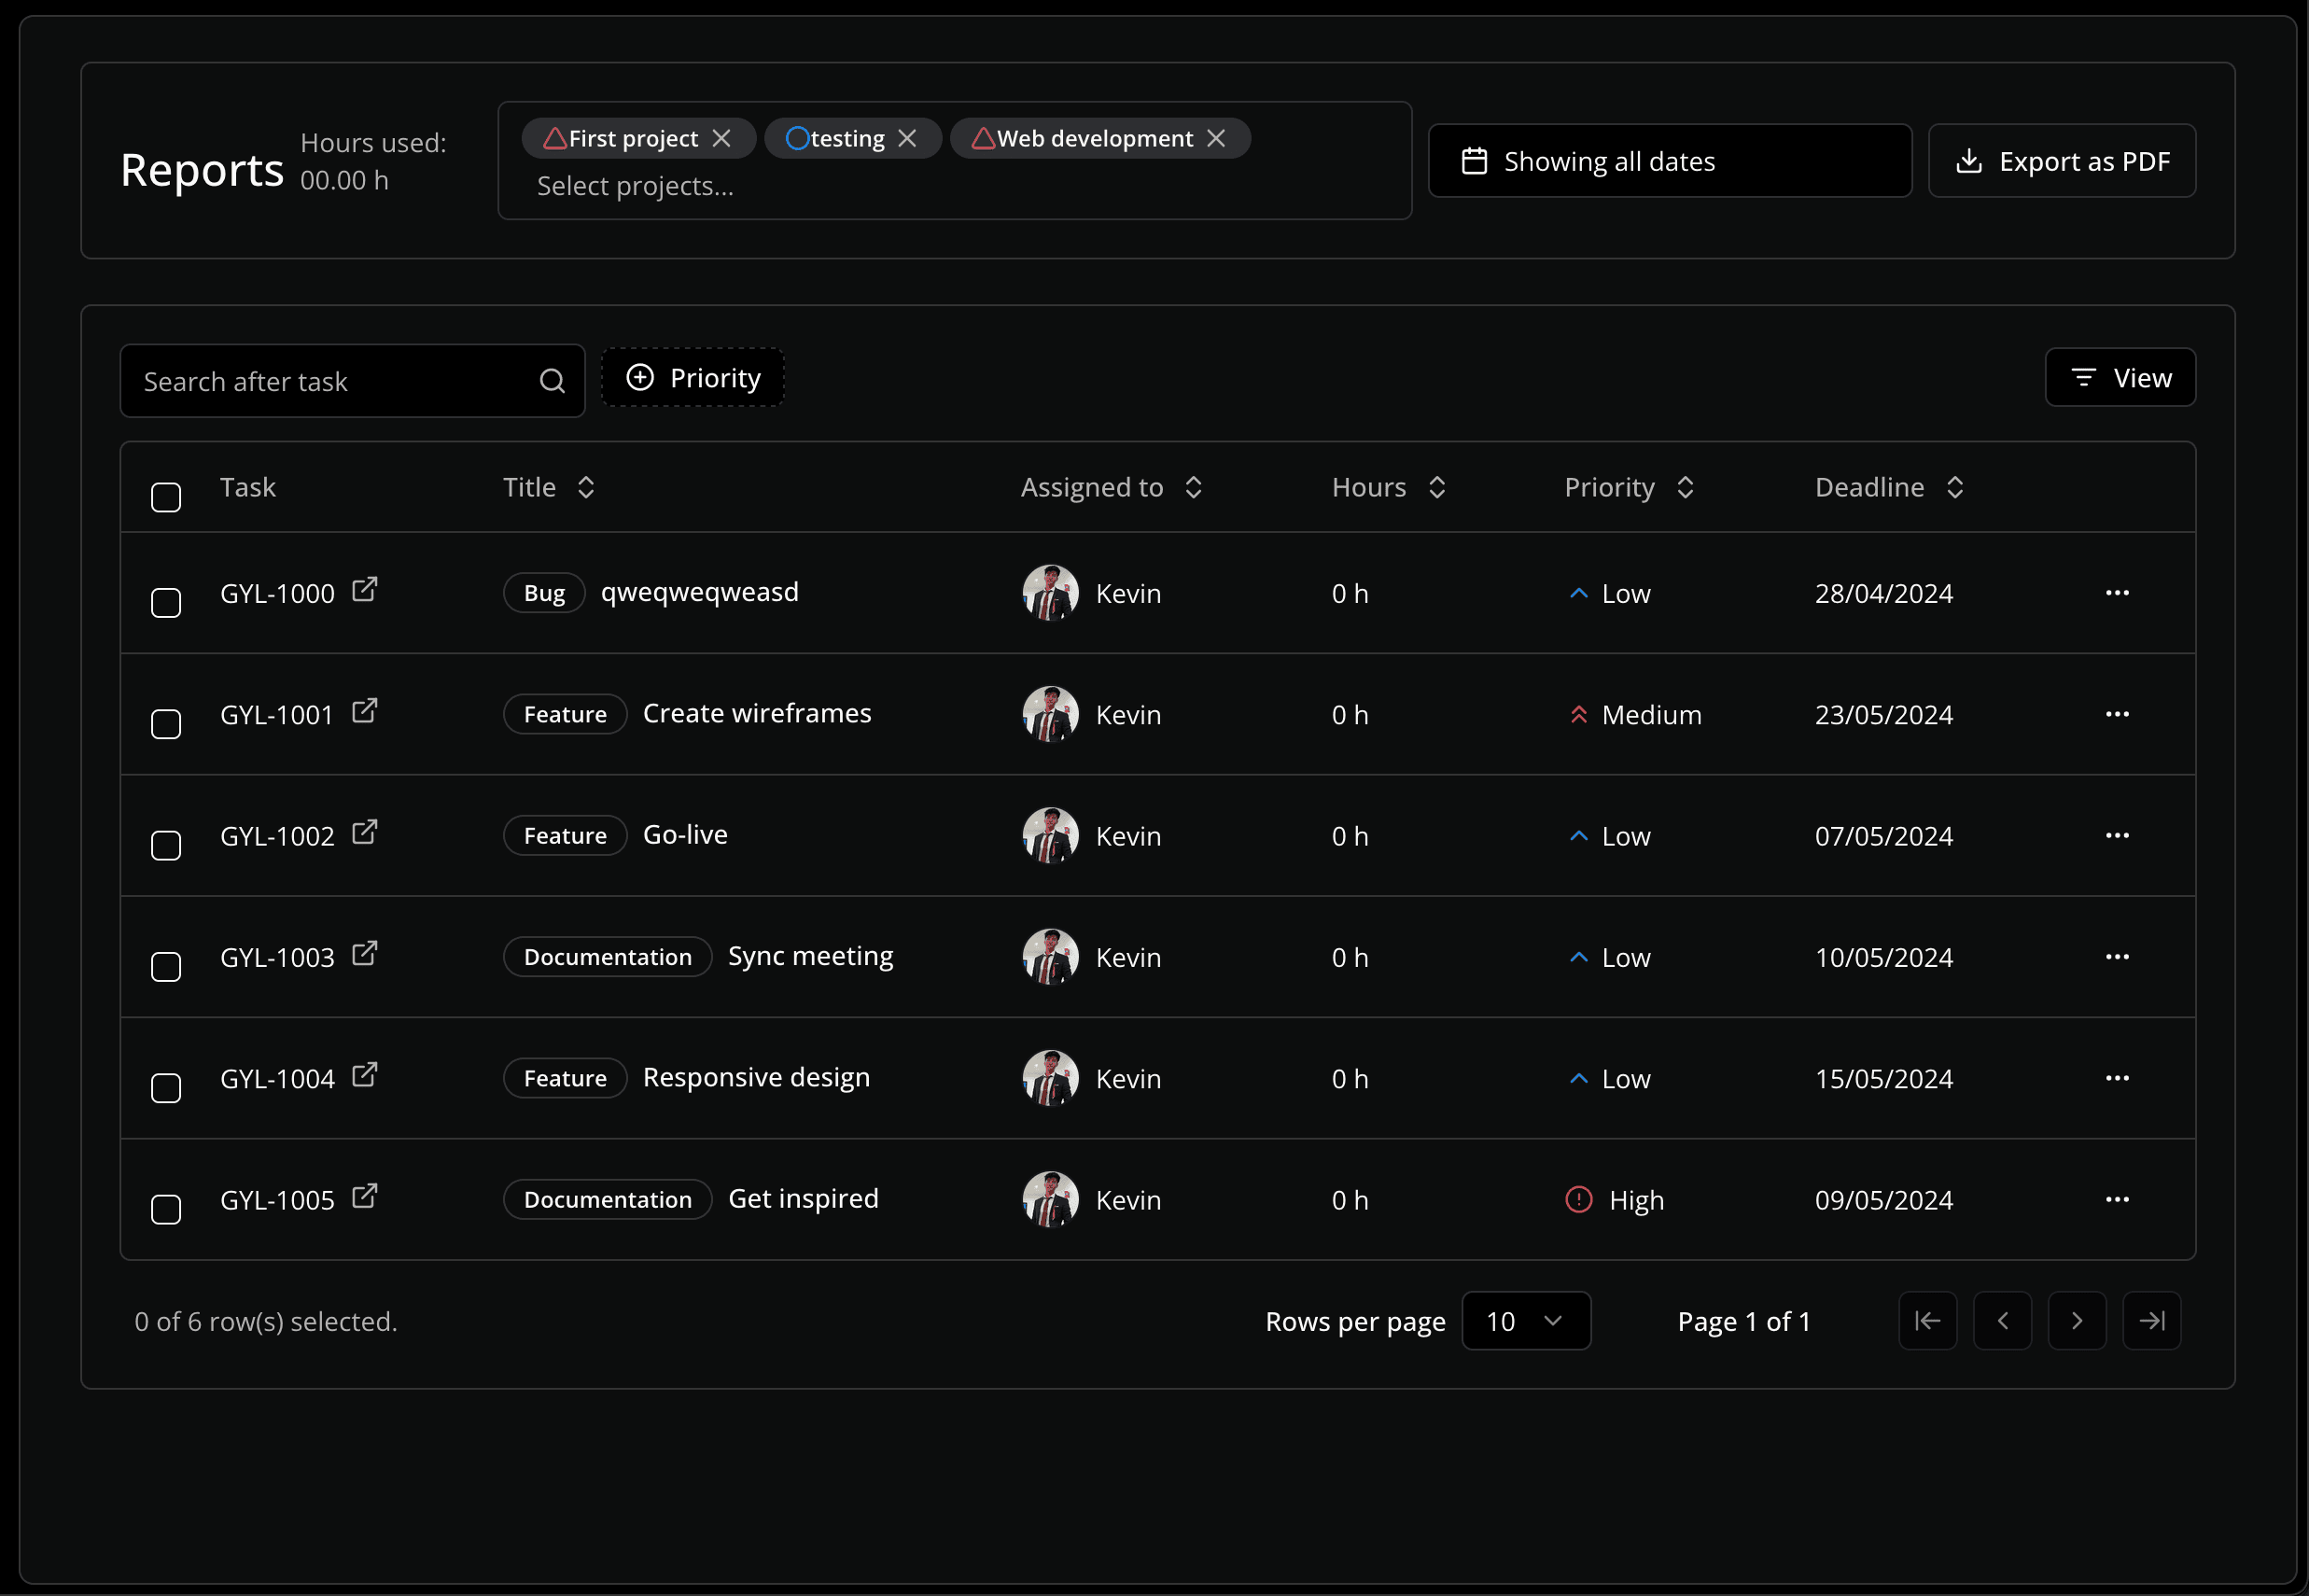Image resolution: width=2309 pixels, height=1596 pixels.
Task: Open the ellipsis menu for GYL-1005
Action: coord(2118,1199)
